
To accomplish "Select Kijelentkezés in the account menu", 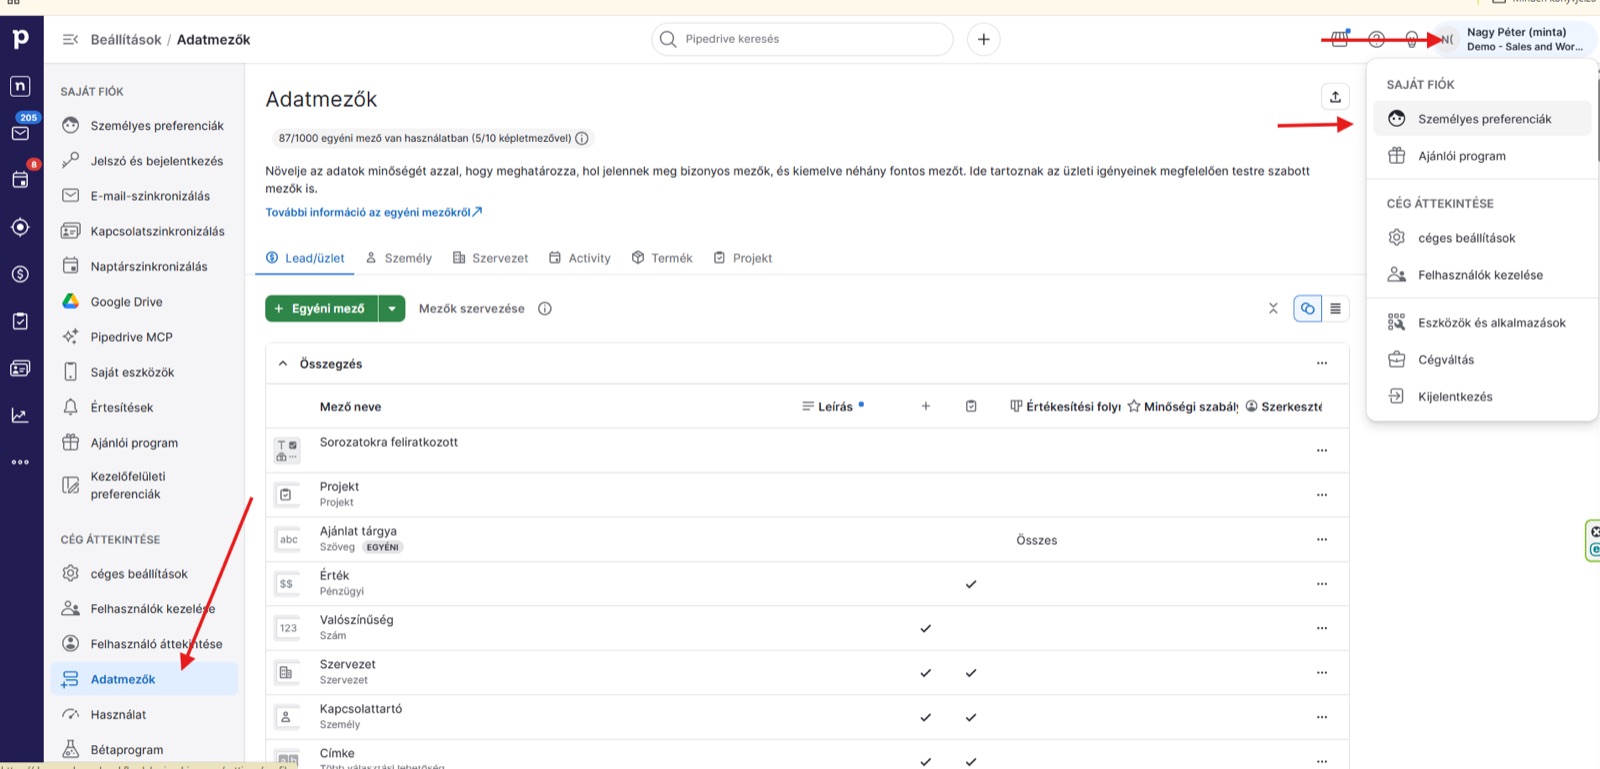I will [x=1482, y=397].
